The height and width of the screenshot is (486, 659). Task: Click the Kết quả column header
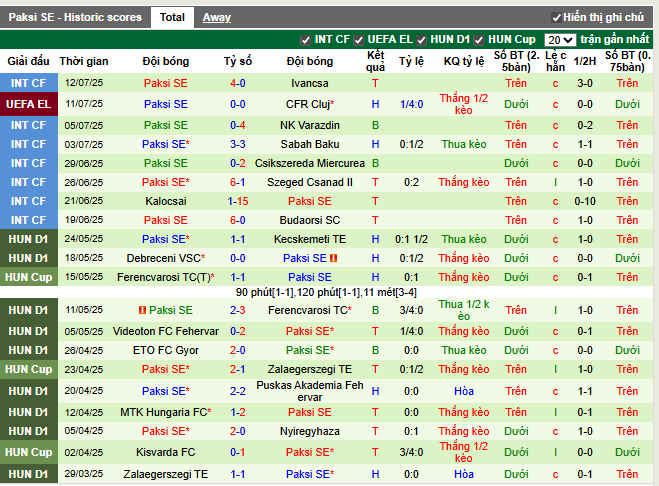coord(375,61)
